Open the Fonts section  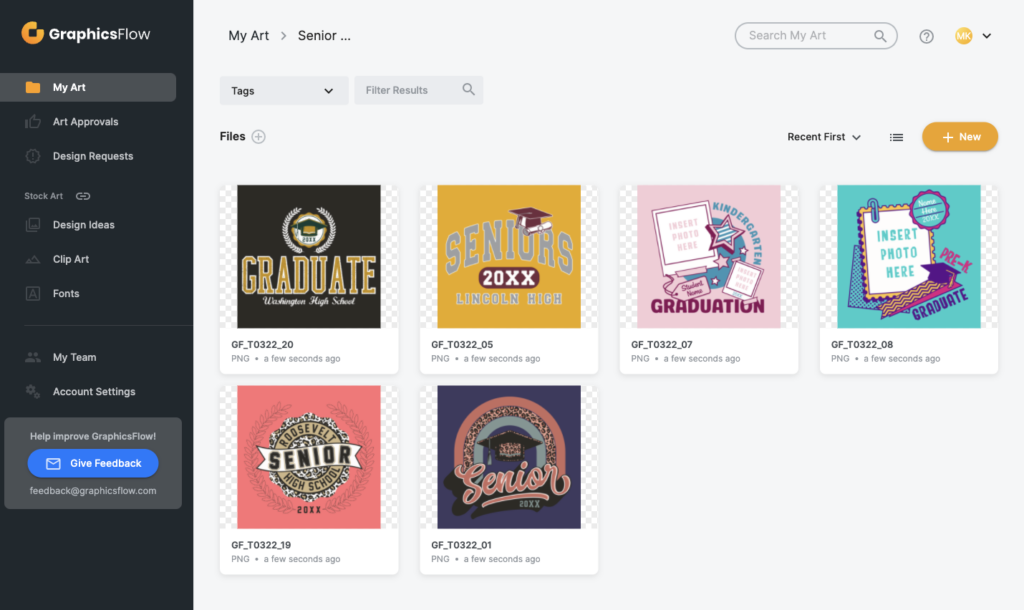(66, 294)
